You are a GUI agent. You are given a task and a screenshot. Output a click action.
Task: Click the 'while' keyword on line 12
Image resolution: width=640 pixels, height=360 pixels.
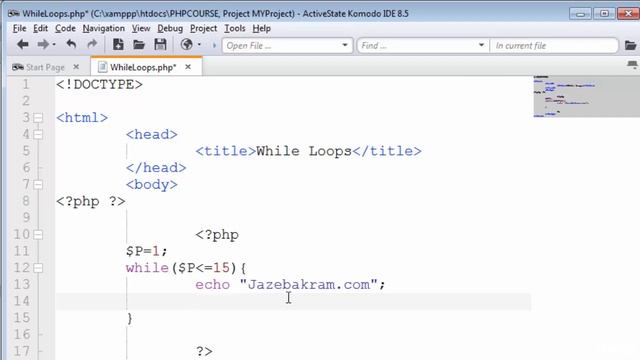coord(147,268)
